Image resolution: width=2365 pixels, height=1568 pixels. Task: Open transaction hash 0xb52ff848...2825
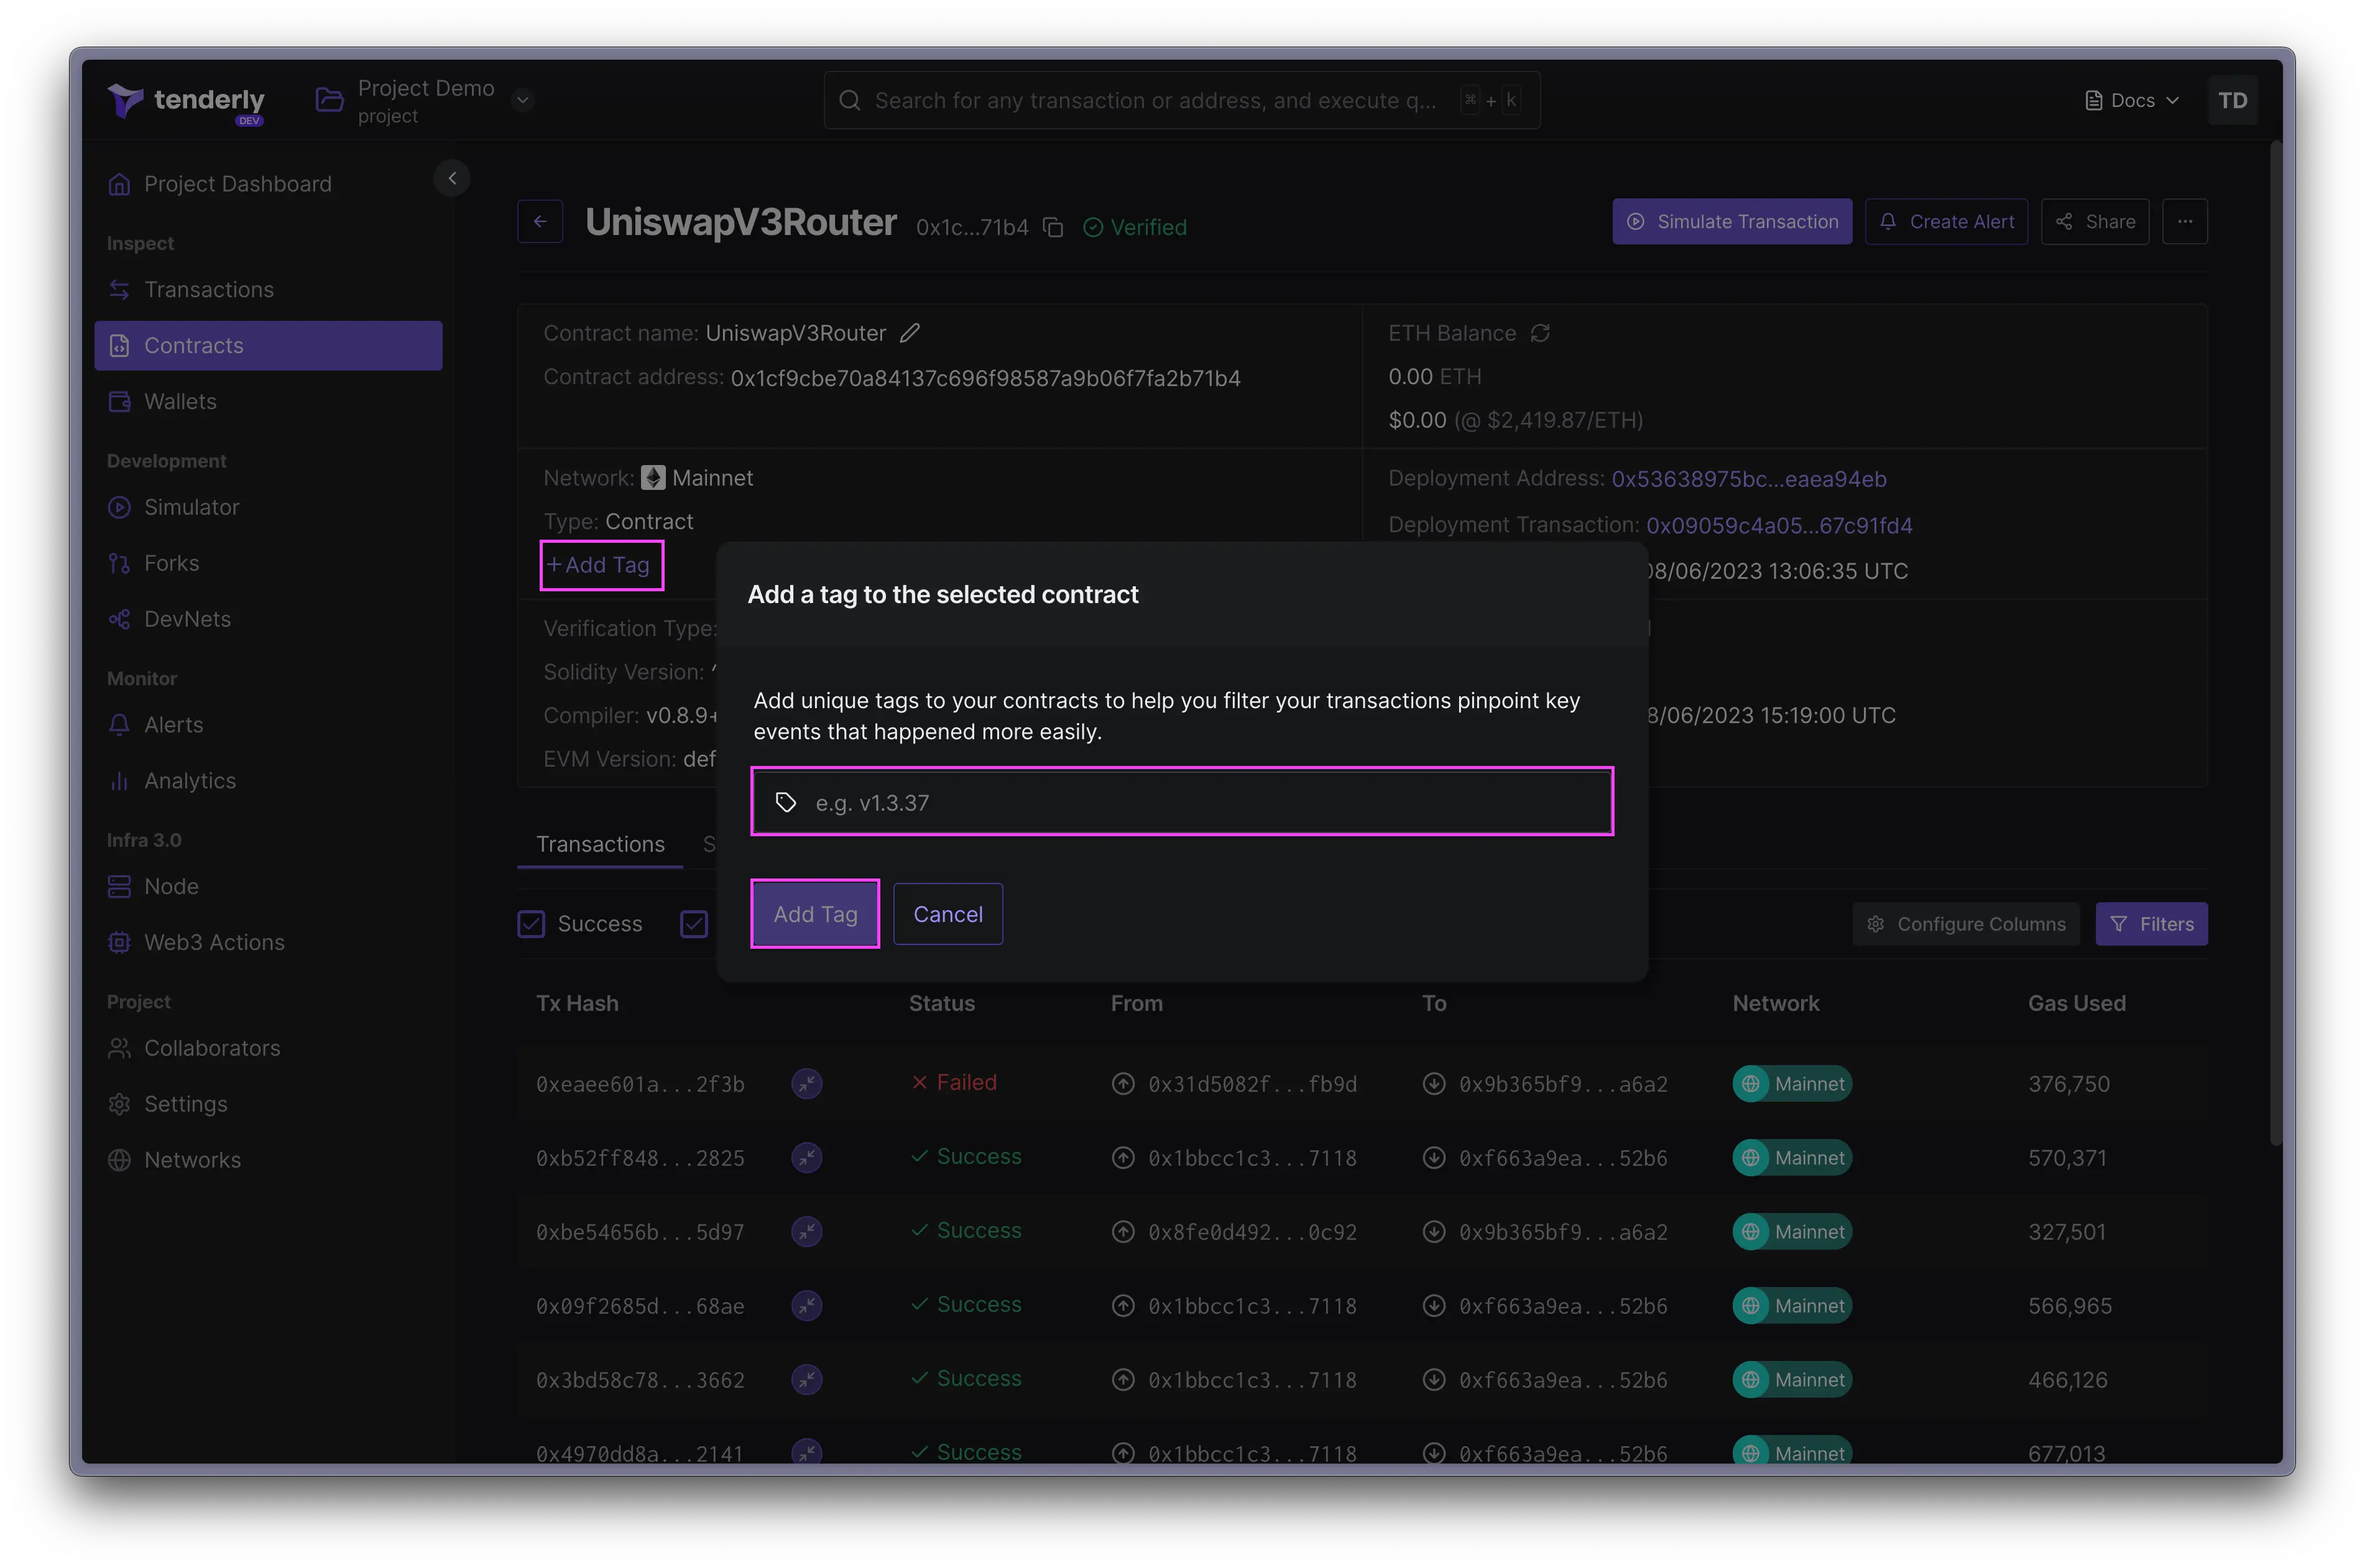(640, 1158)
